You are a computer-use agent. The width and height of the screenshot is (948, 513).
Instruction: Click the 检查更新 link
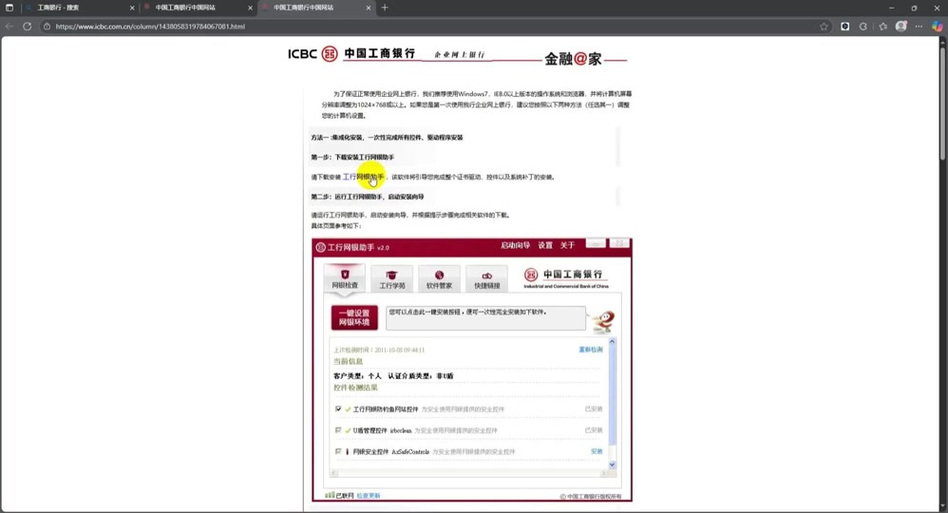point(368,495)
